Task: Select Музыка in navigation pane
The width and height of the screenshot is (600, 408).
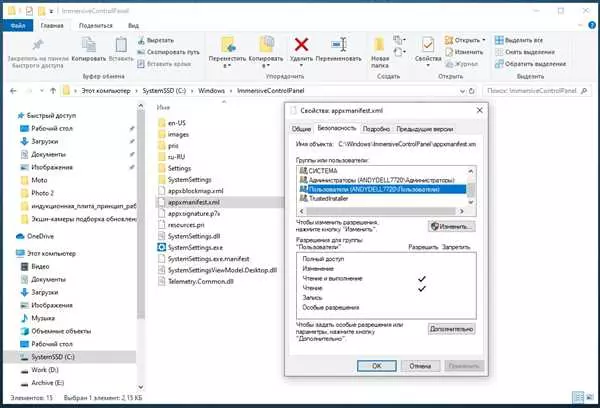Action: coord(43,318)
